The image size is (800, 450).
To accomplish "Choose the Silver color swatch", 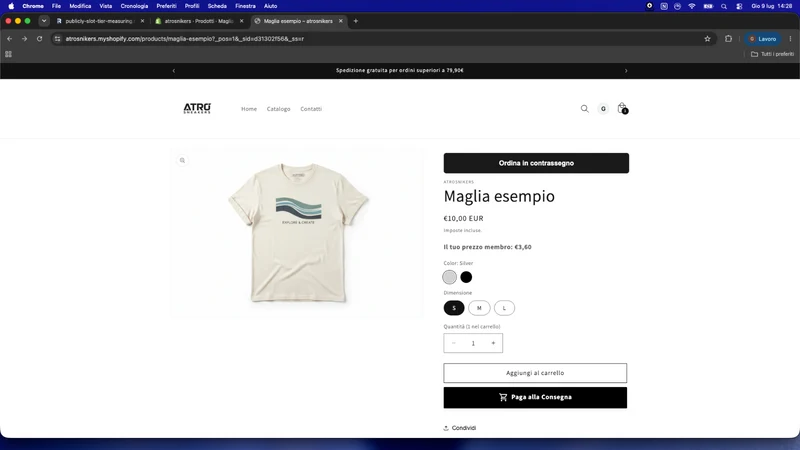I will point(449,277).
